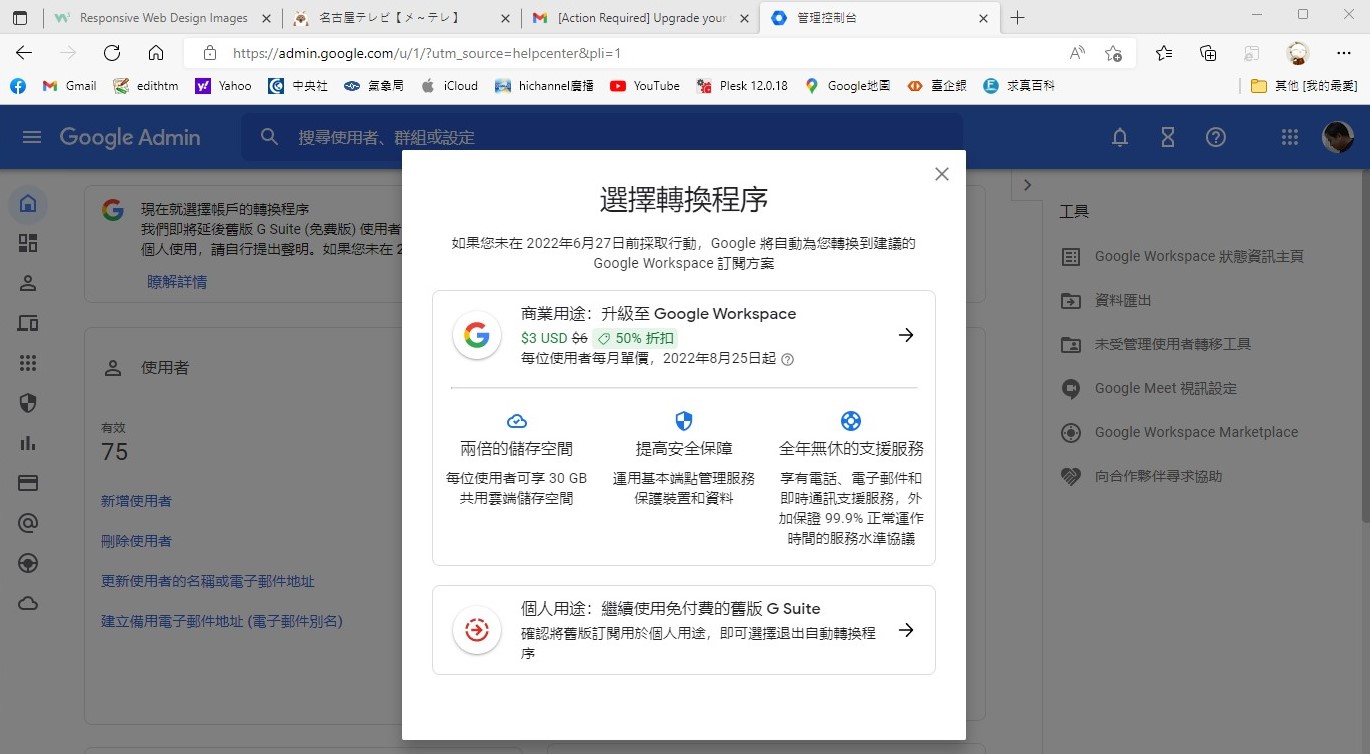This screenshot has width=1370, height=754.
Task: Open Reports bar chart icon in sidebar
Action: point(28,443)
